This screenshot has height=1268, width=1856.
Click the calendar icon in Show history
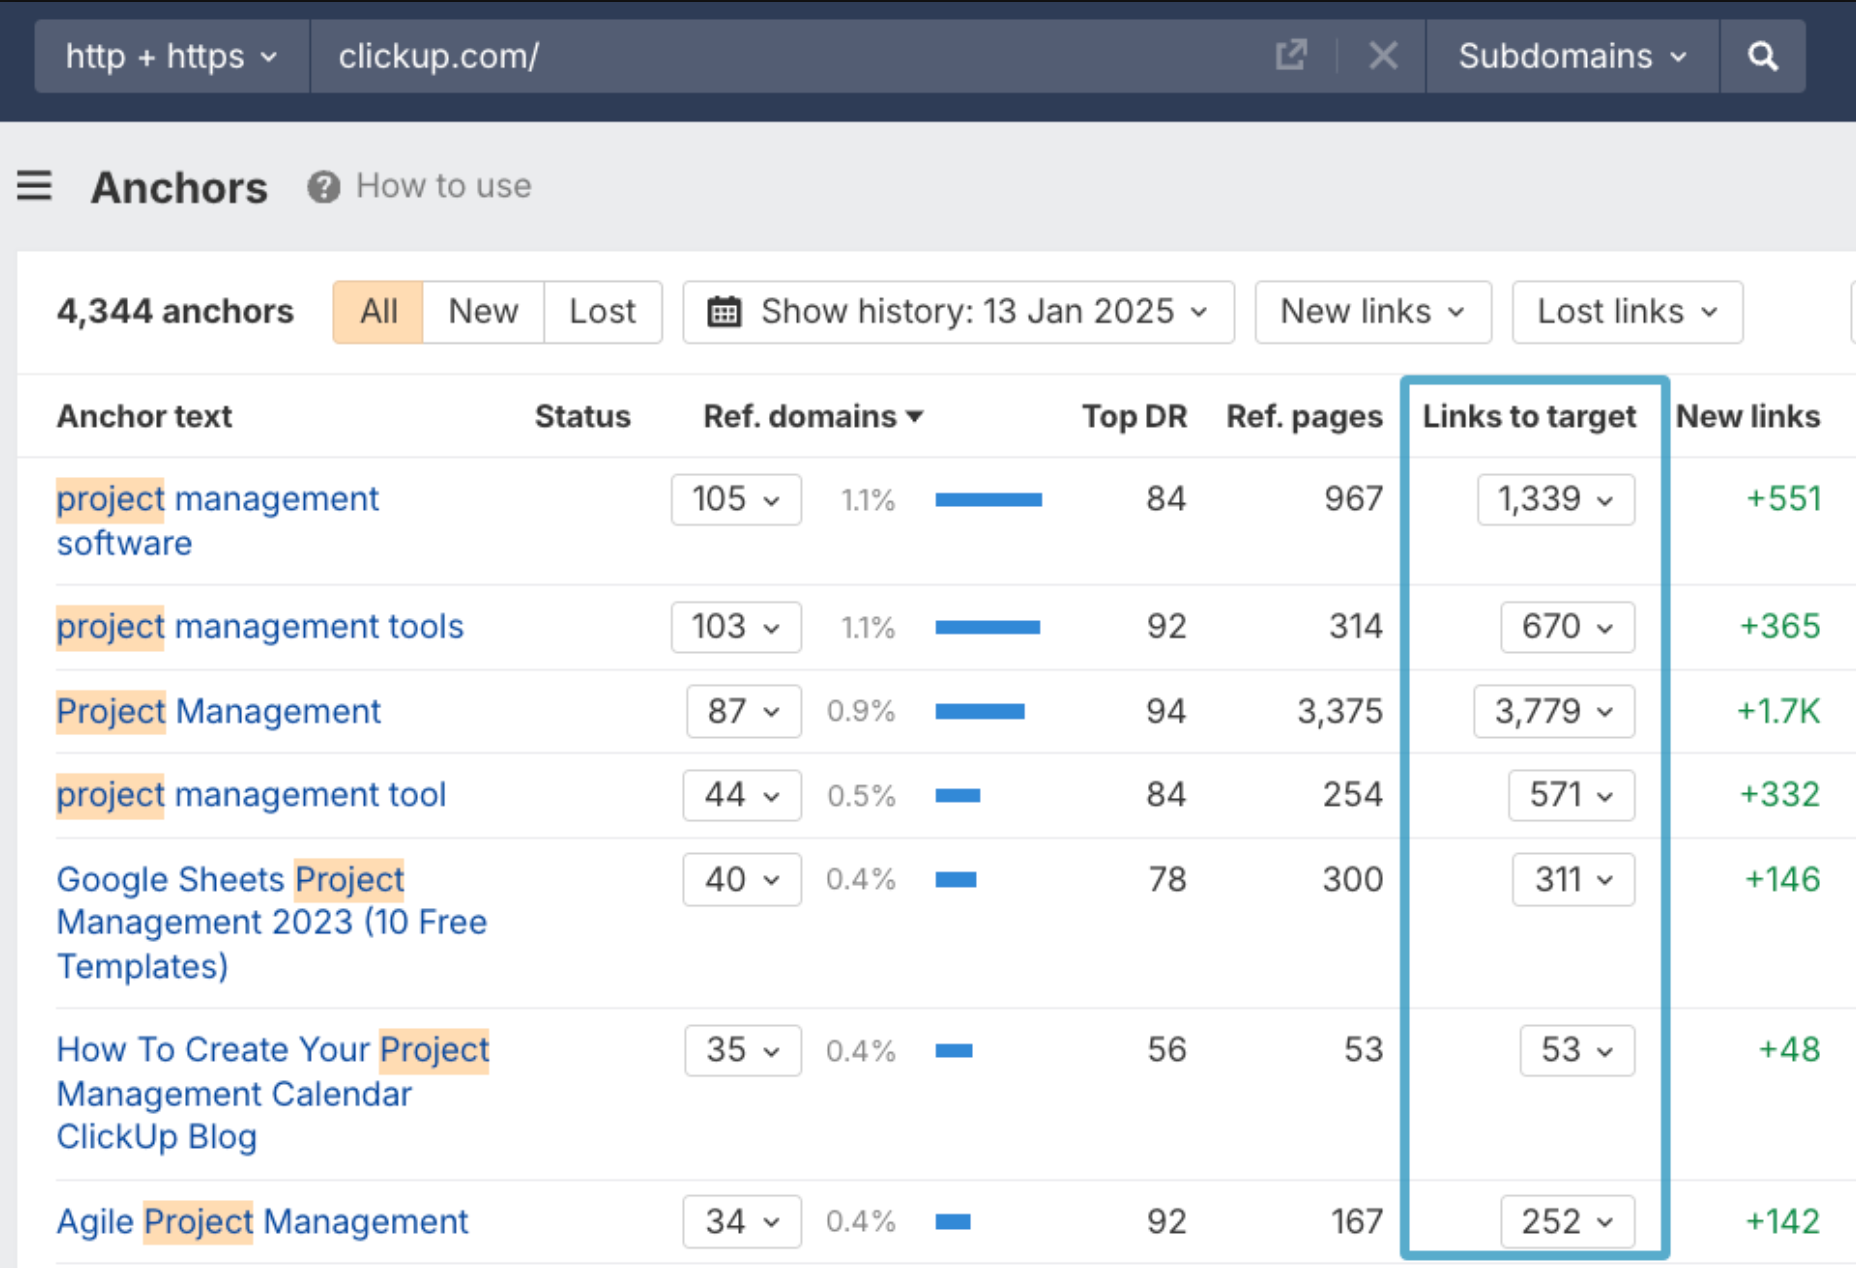click(x=724, y=312)
